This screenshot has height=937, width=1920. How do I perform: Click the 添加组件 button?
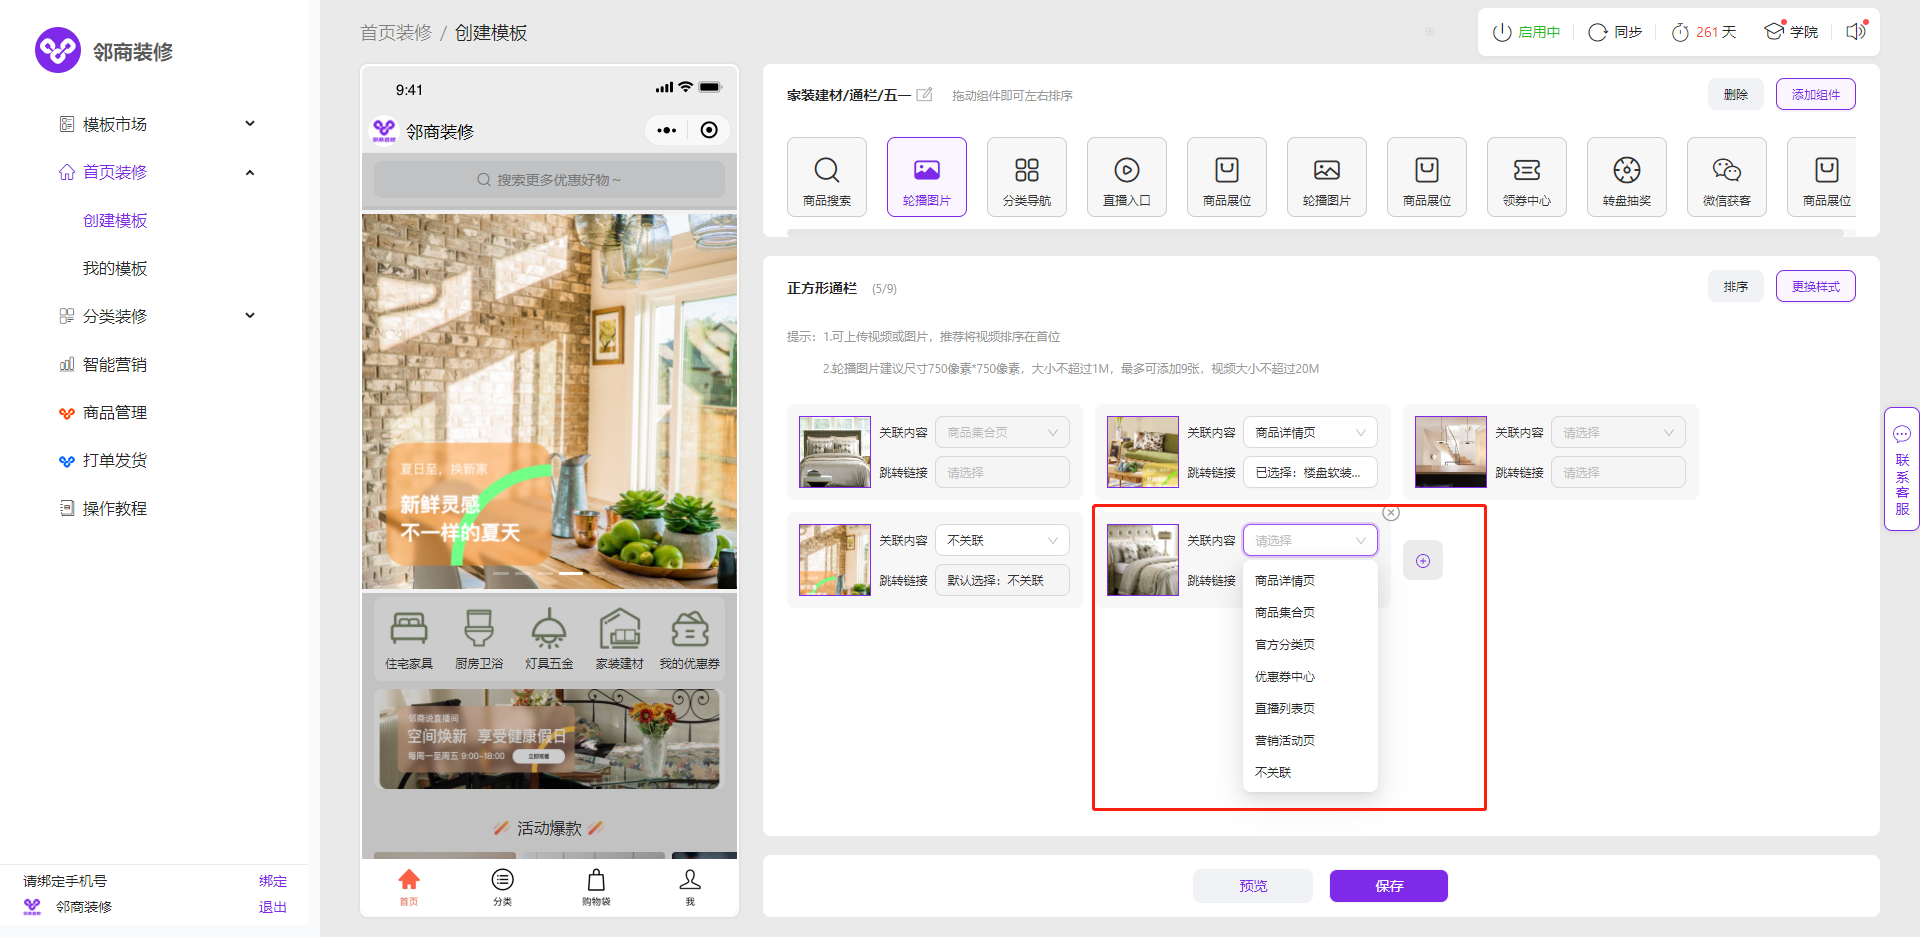pyautogui.click(x=1816, y=95)
